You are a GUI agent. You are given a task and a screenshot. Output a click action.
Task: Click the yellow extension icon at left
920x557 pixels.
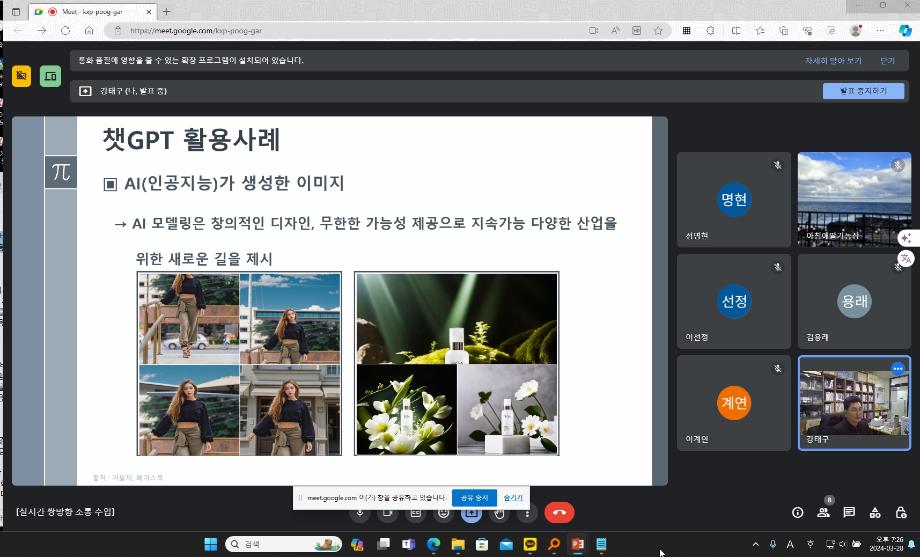pyautogui.click(x=22, y=76)
